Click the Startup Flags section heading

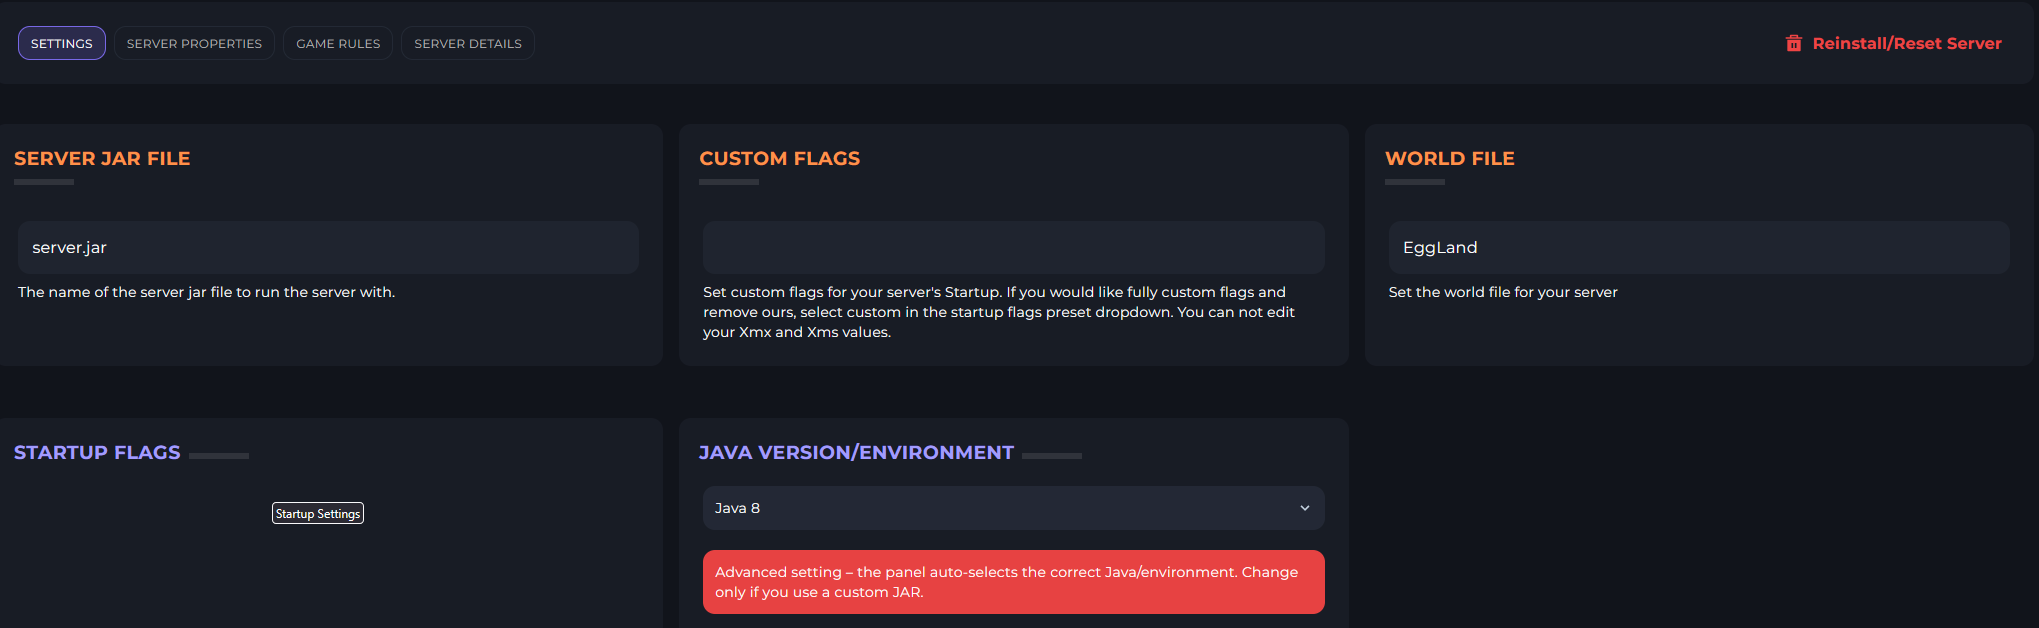coord(97,452)
